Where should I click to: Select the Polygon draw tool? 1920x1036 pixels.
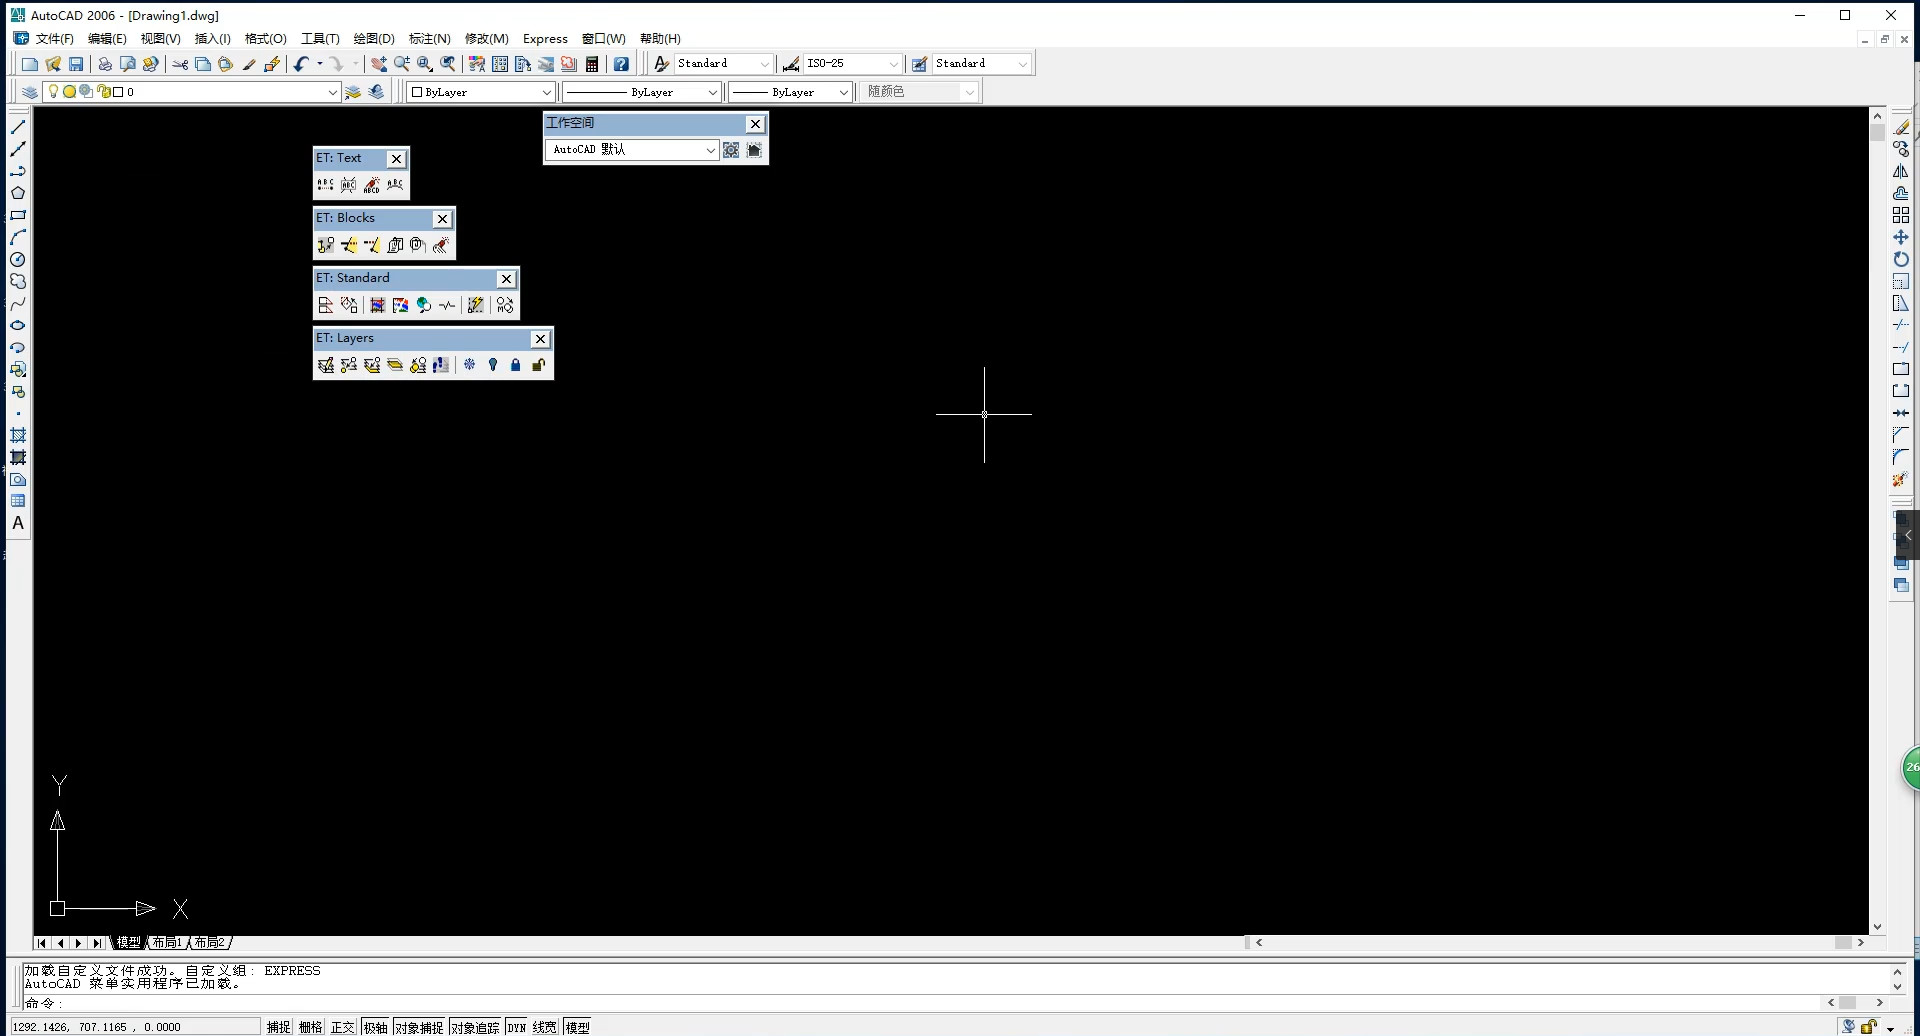(x=18, y=193)
